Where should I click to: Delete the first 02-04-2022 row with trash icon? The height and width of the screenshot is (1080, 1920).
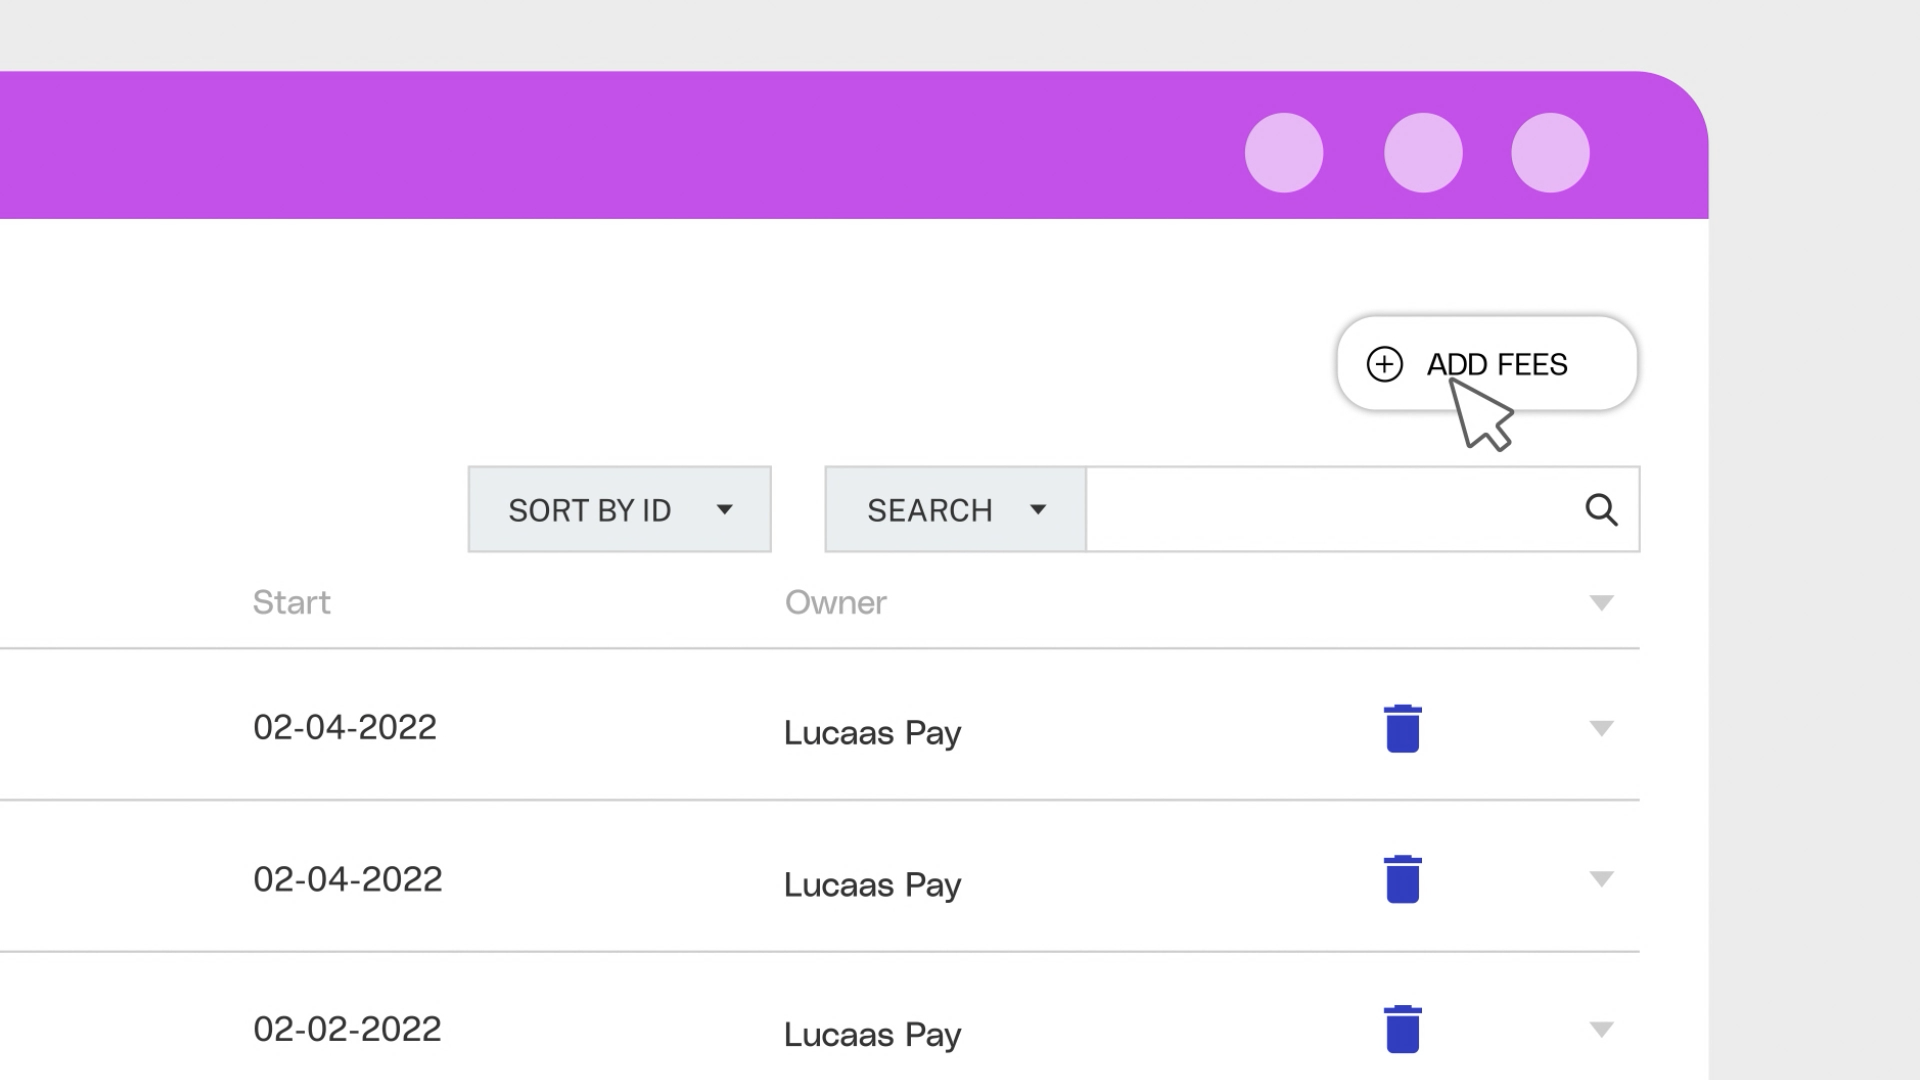pyautogui.click(x=1402, y=728)
